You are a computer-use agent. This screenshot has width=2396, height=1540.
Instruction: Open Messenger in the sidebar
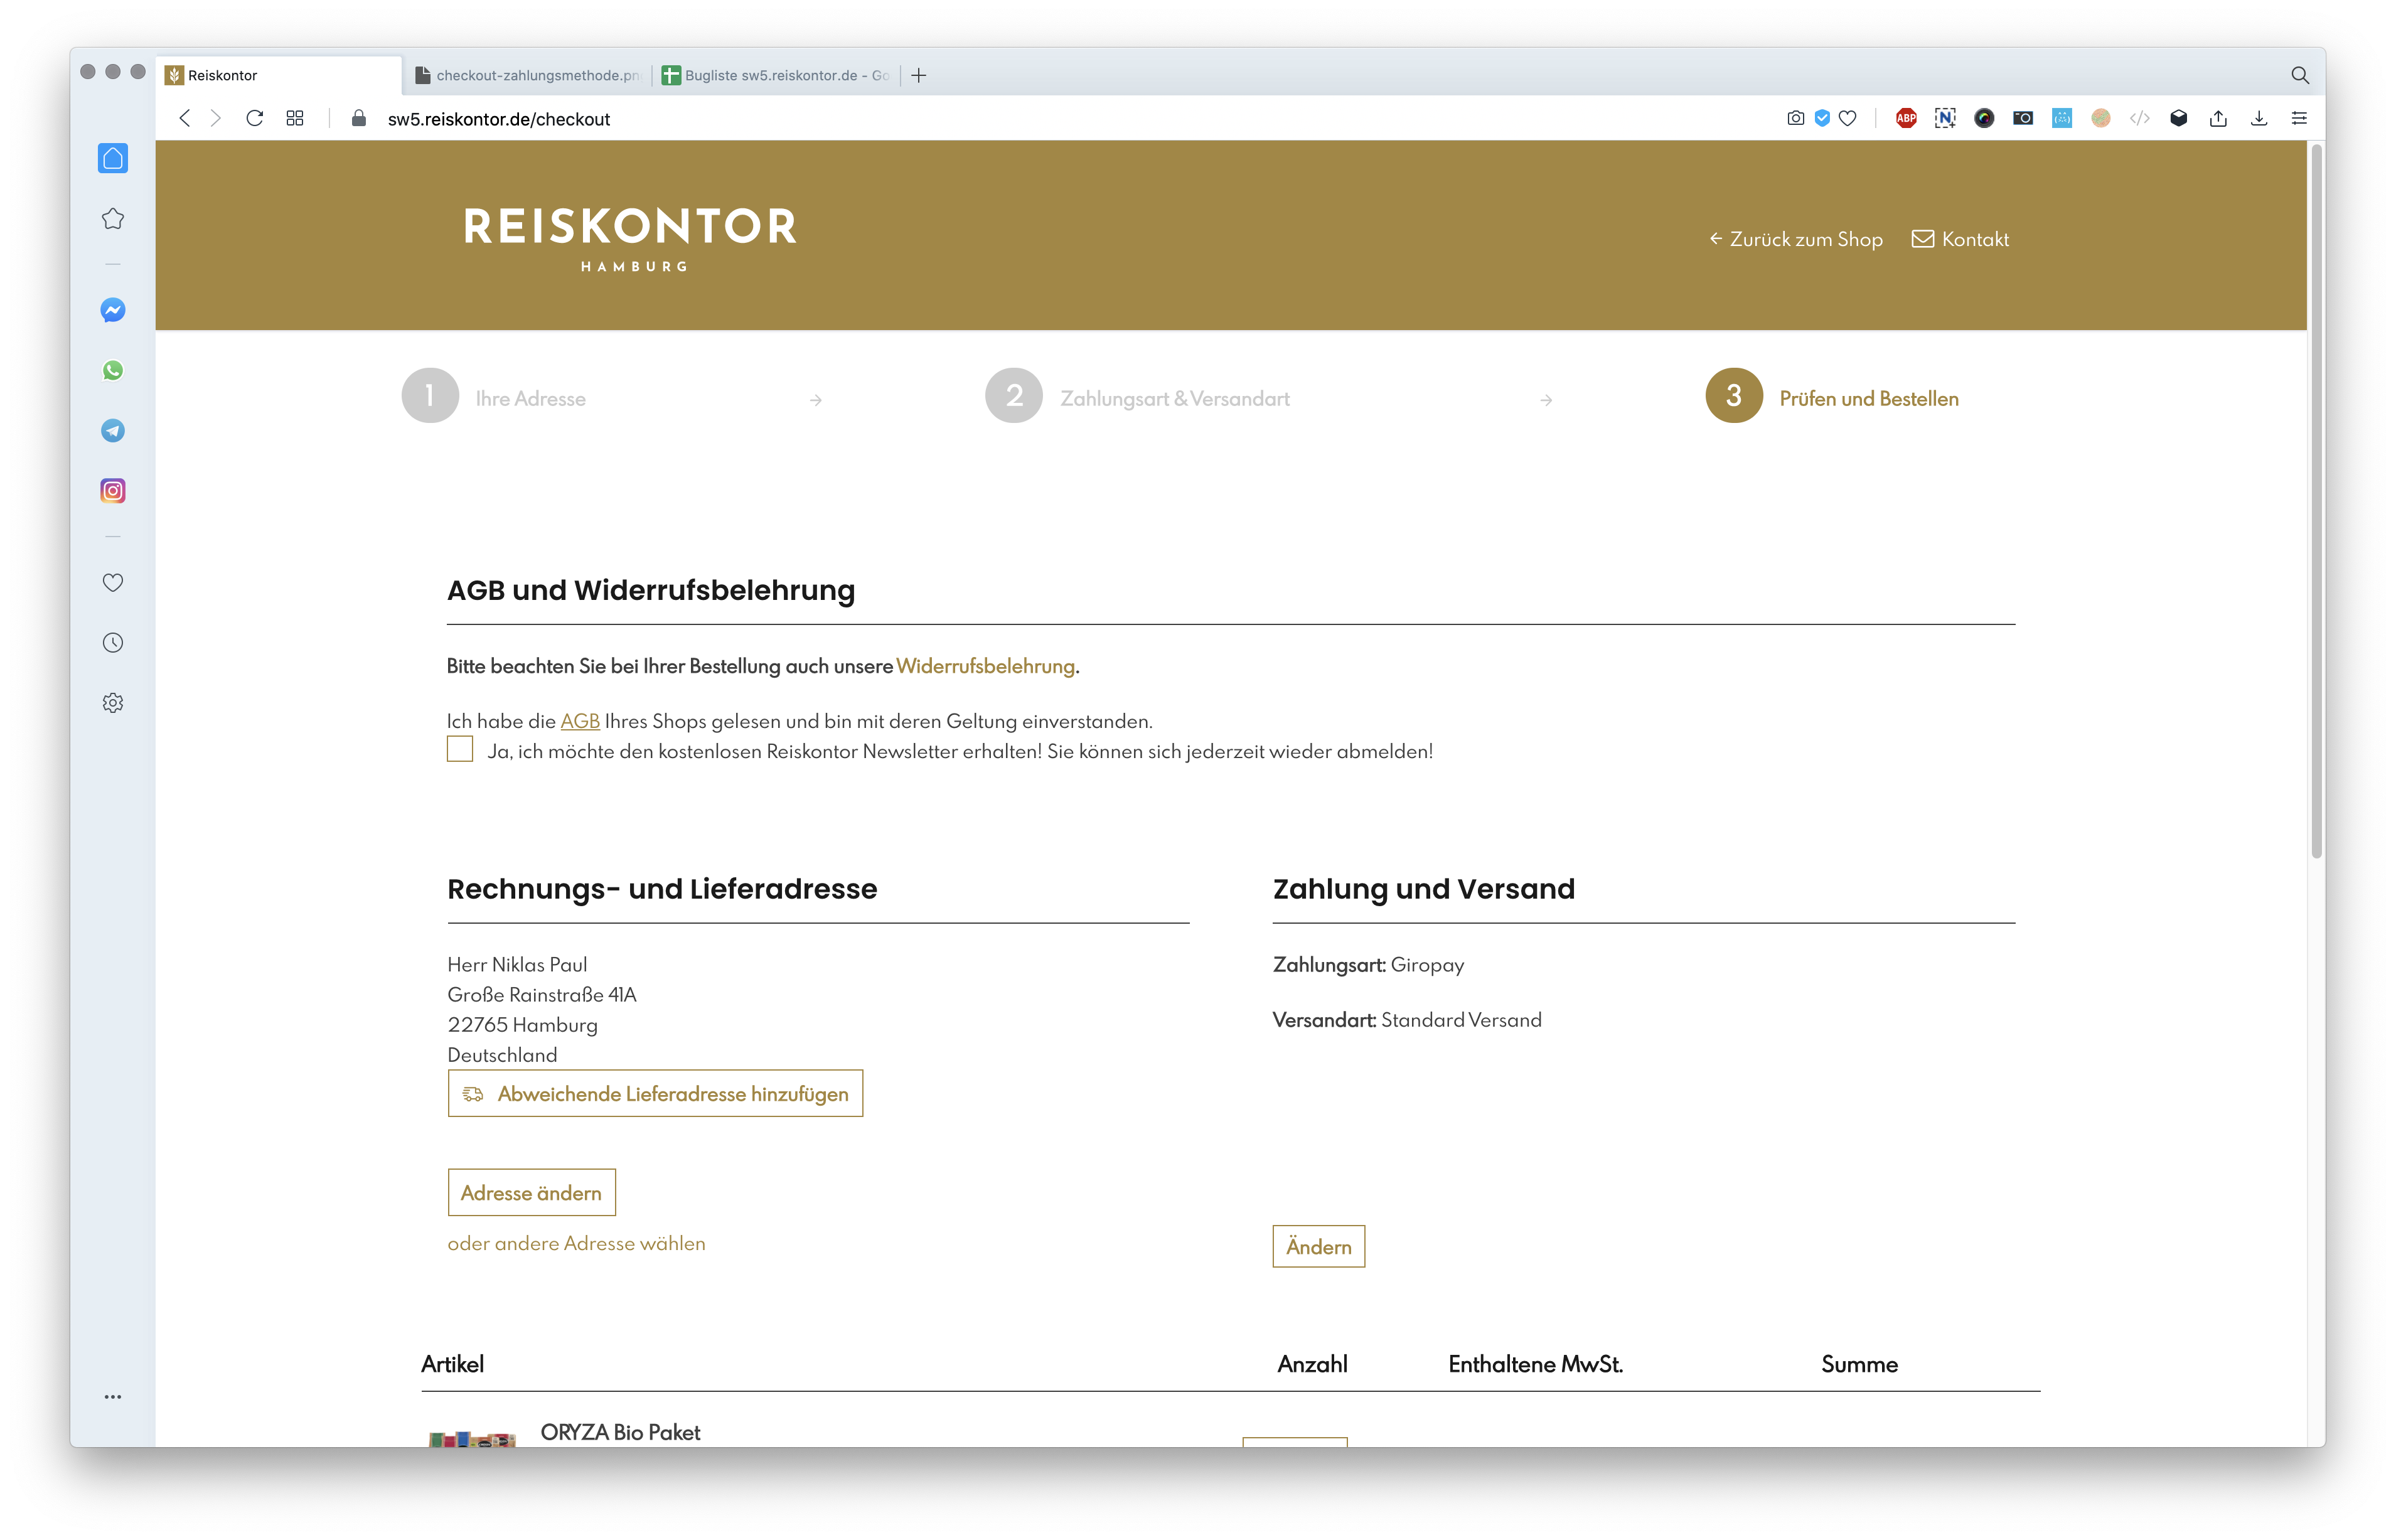coord(113,311)
